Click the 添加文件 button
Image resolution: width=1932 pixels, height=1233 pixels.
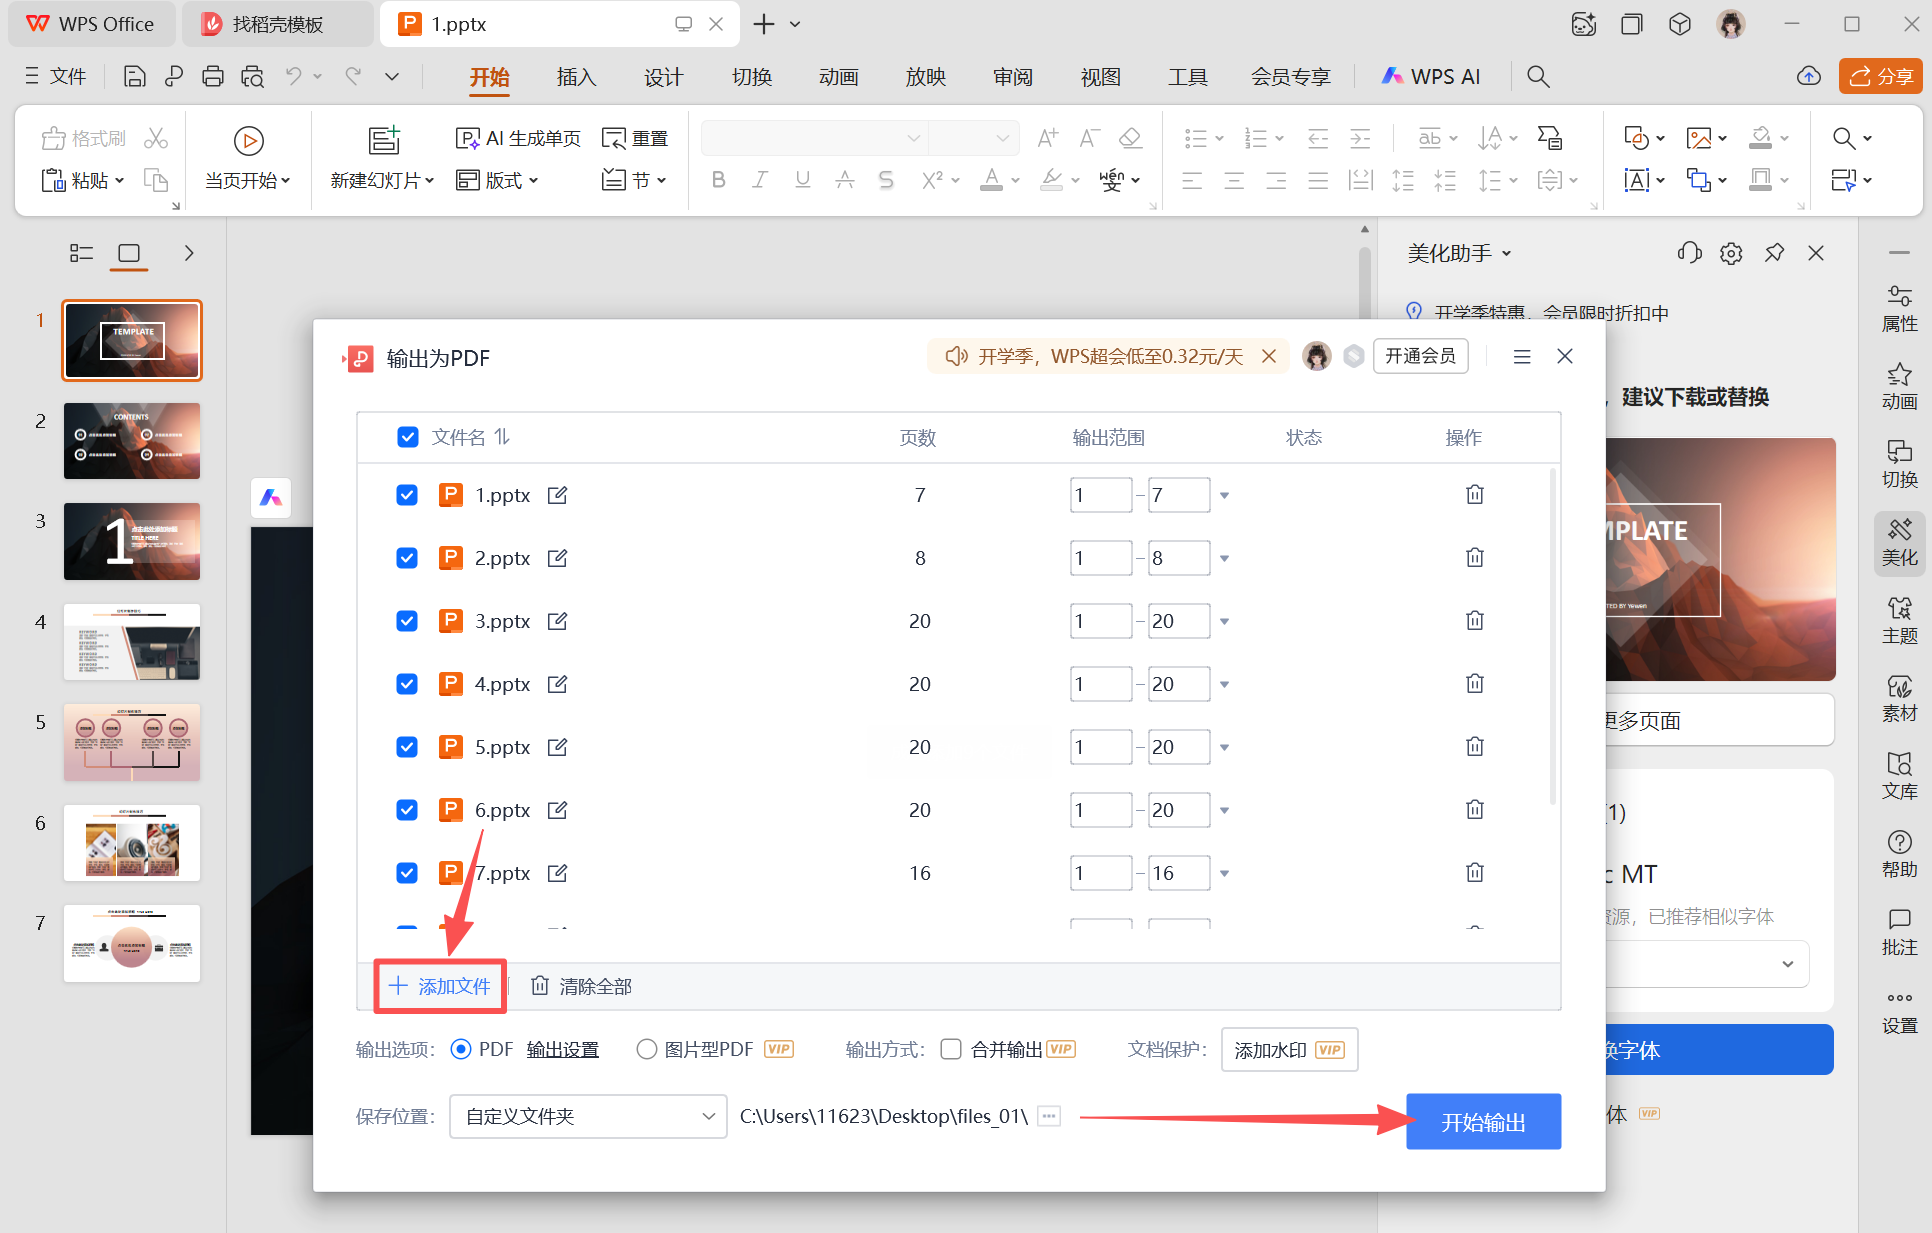(x=440, y=986)
